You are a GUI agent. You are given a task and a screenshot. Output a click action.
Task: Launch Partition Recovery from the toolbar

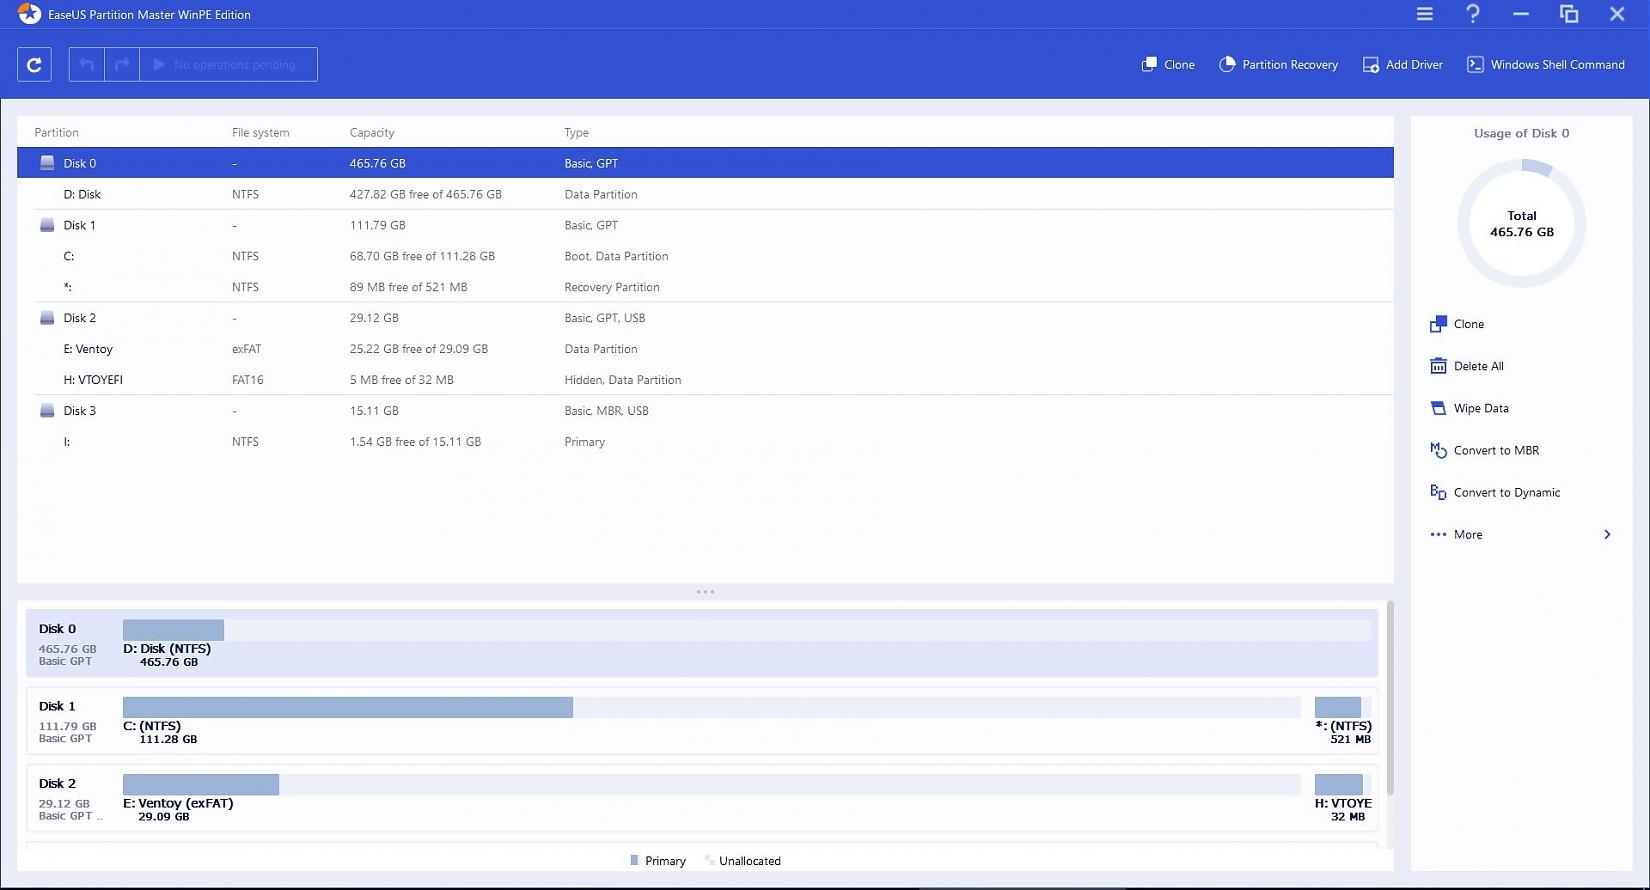click(1278, 65)
